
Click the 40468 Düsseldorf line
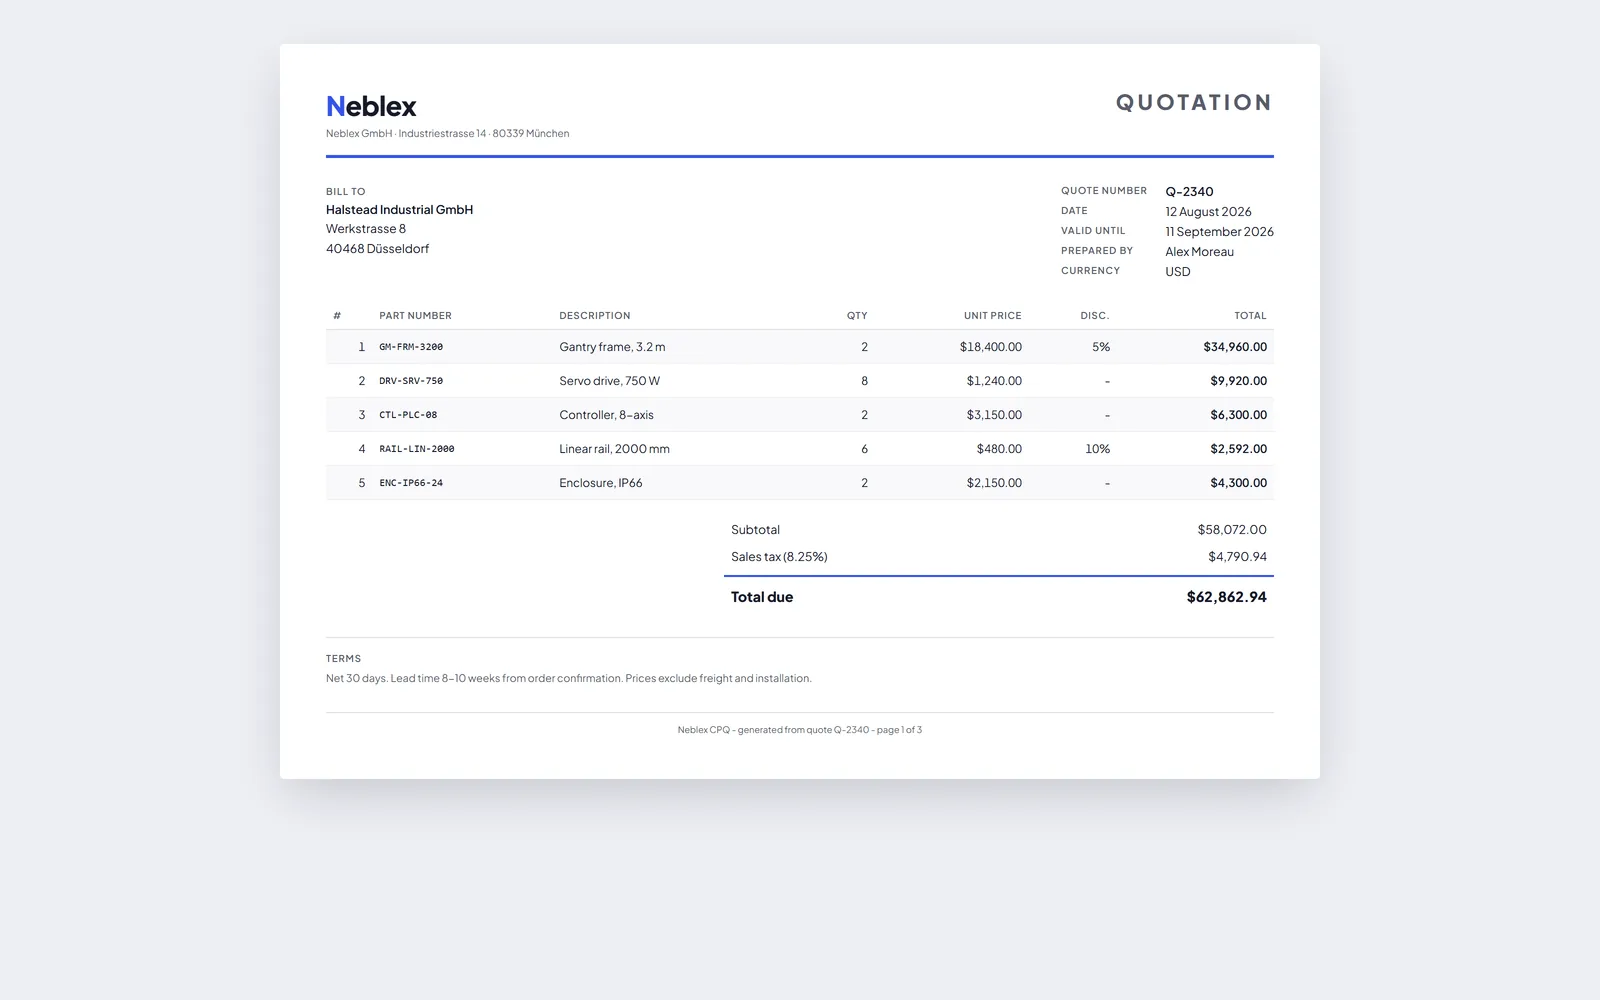tap(377, 249)
